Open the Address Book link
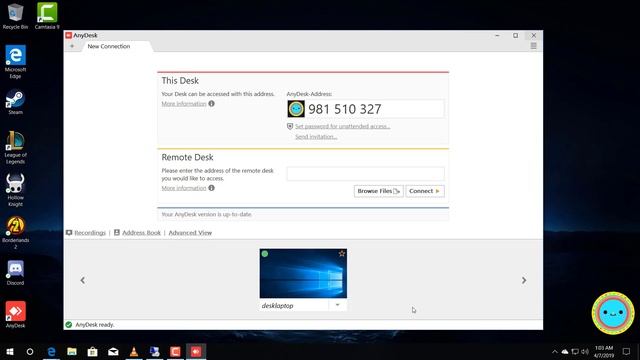This screenshot has height=360, width=640. [x=141, y=233]
